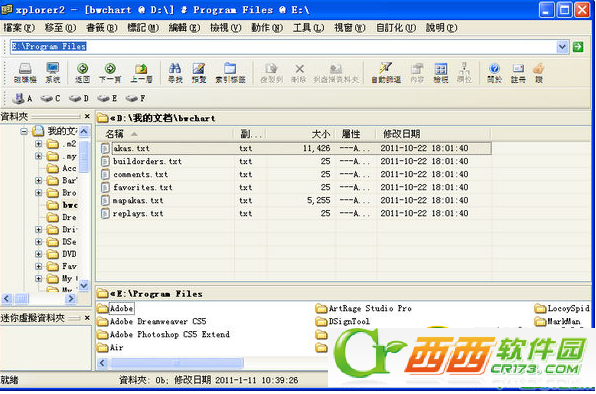
Task: Click the 定位 tree locate icon
Action: (464, 72)
